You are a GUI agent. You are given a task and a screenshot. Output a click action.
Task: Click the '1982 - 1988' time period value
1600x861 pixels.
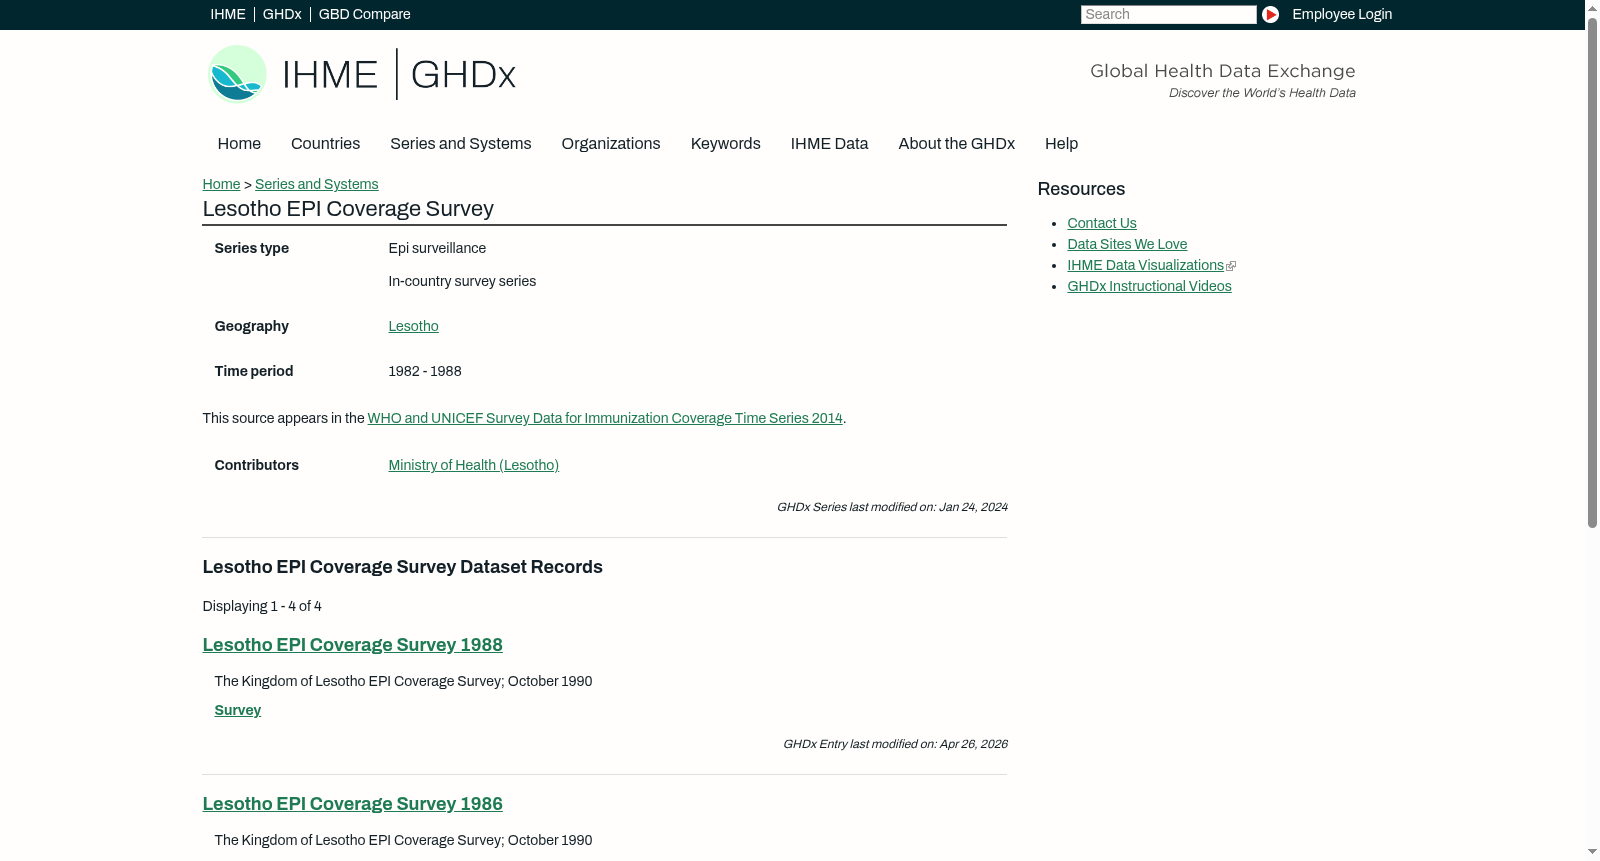[x=425, y=371]
